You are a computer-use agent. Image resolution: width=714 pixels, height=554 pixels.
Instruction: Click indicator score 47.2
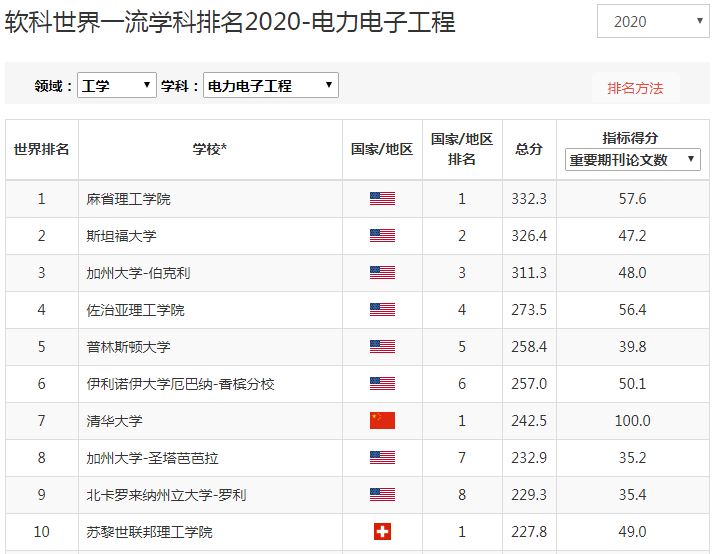[632, 236]
